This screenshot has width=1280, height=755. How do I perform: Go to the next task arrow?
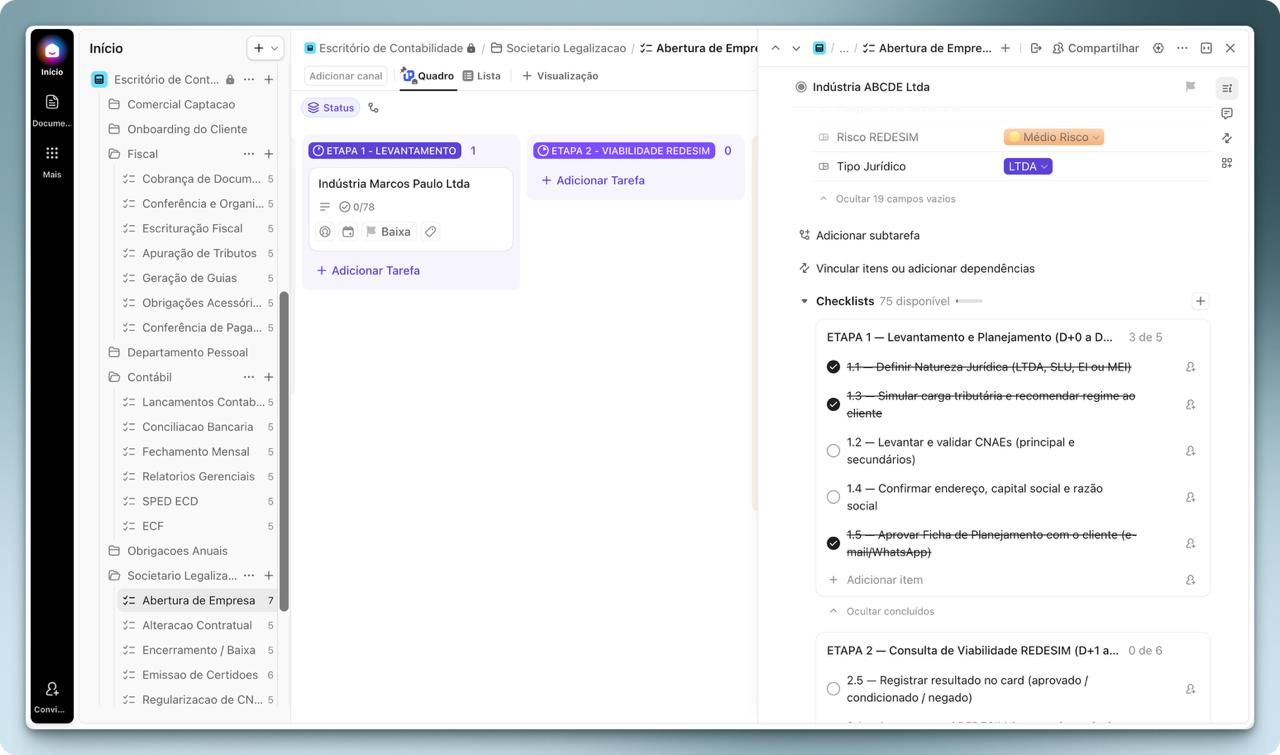click(x=796, y=48)
